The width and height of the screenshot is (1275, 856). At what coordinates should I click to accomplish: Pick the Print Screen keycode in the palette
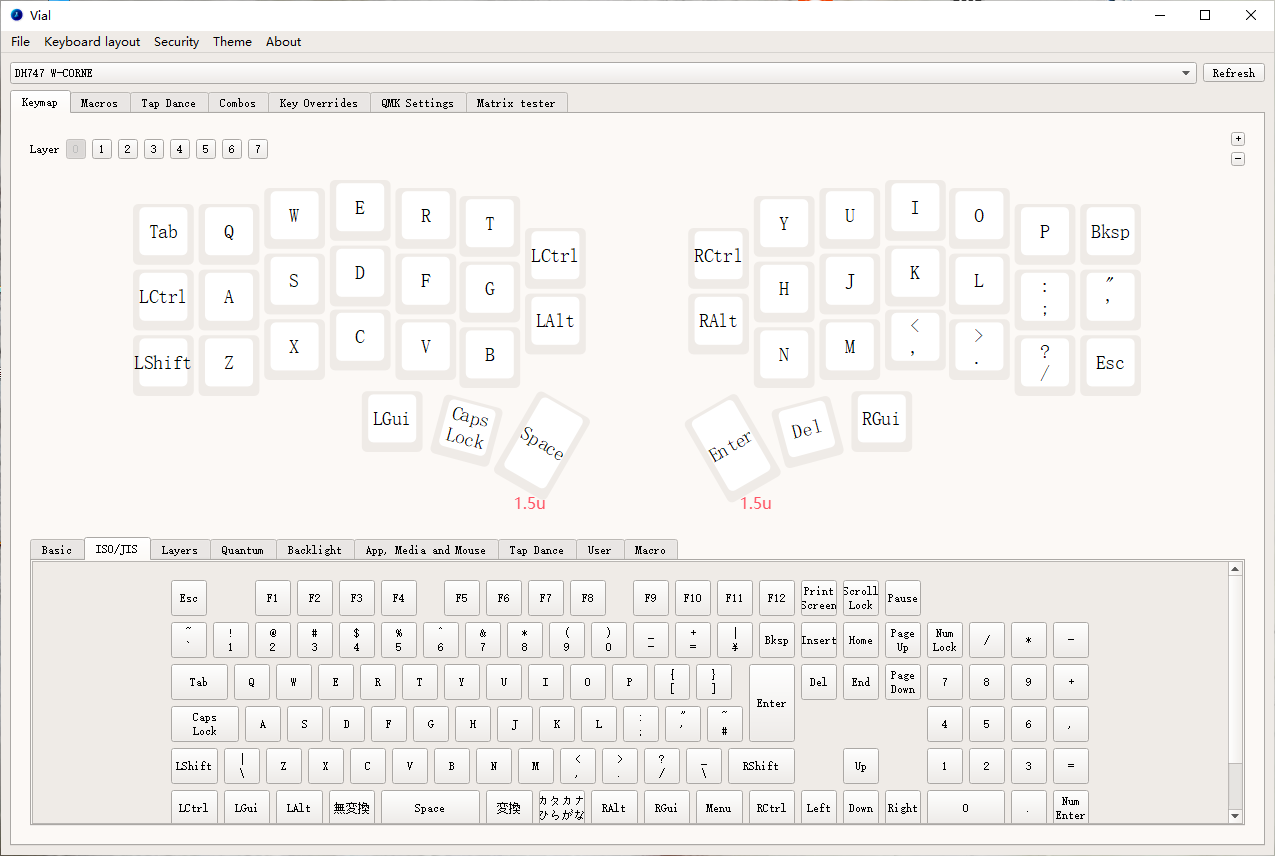coord(818,598)
